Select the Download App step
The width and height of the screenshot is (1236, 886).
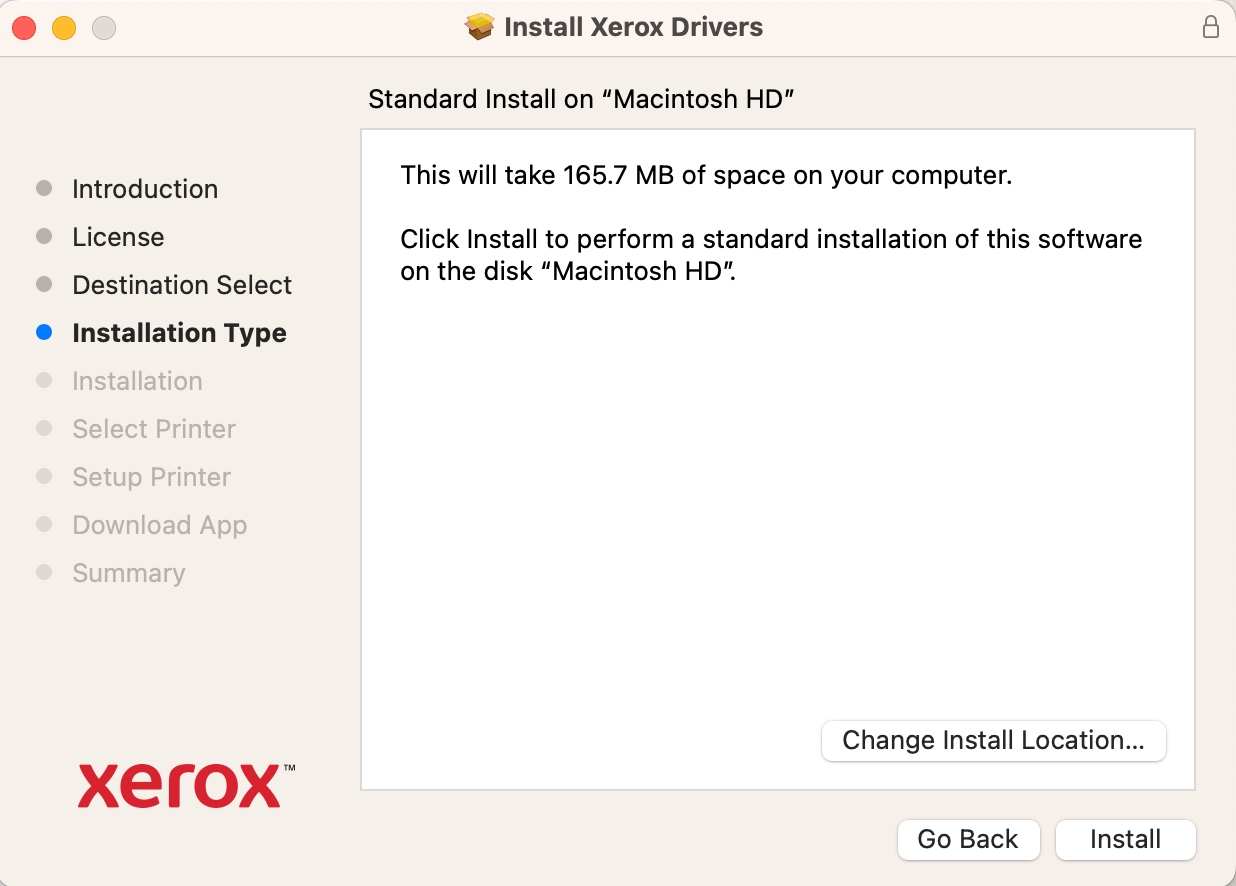pos(159,525)
